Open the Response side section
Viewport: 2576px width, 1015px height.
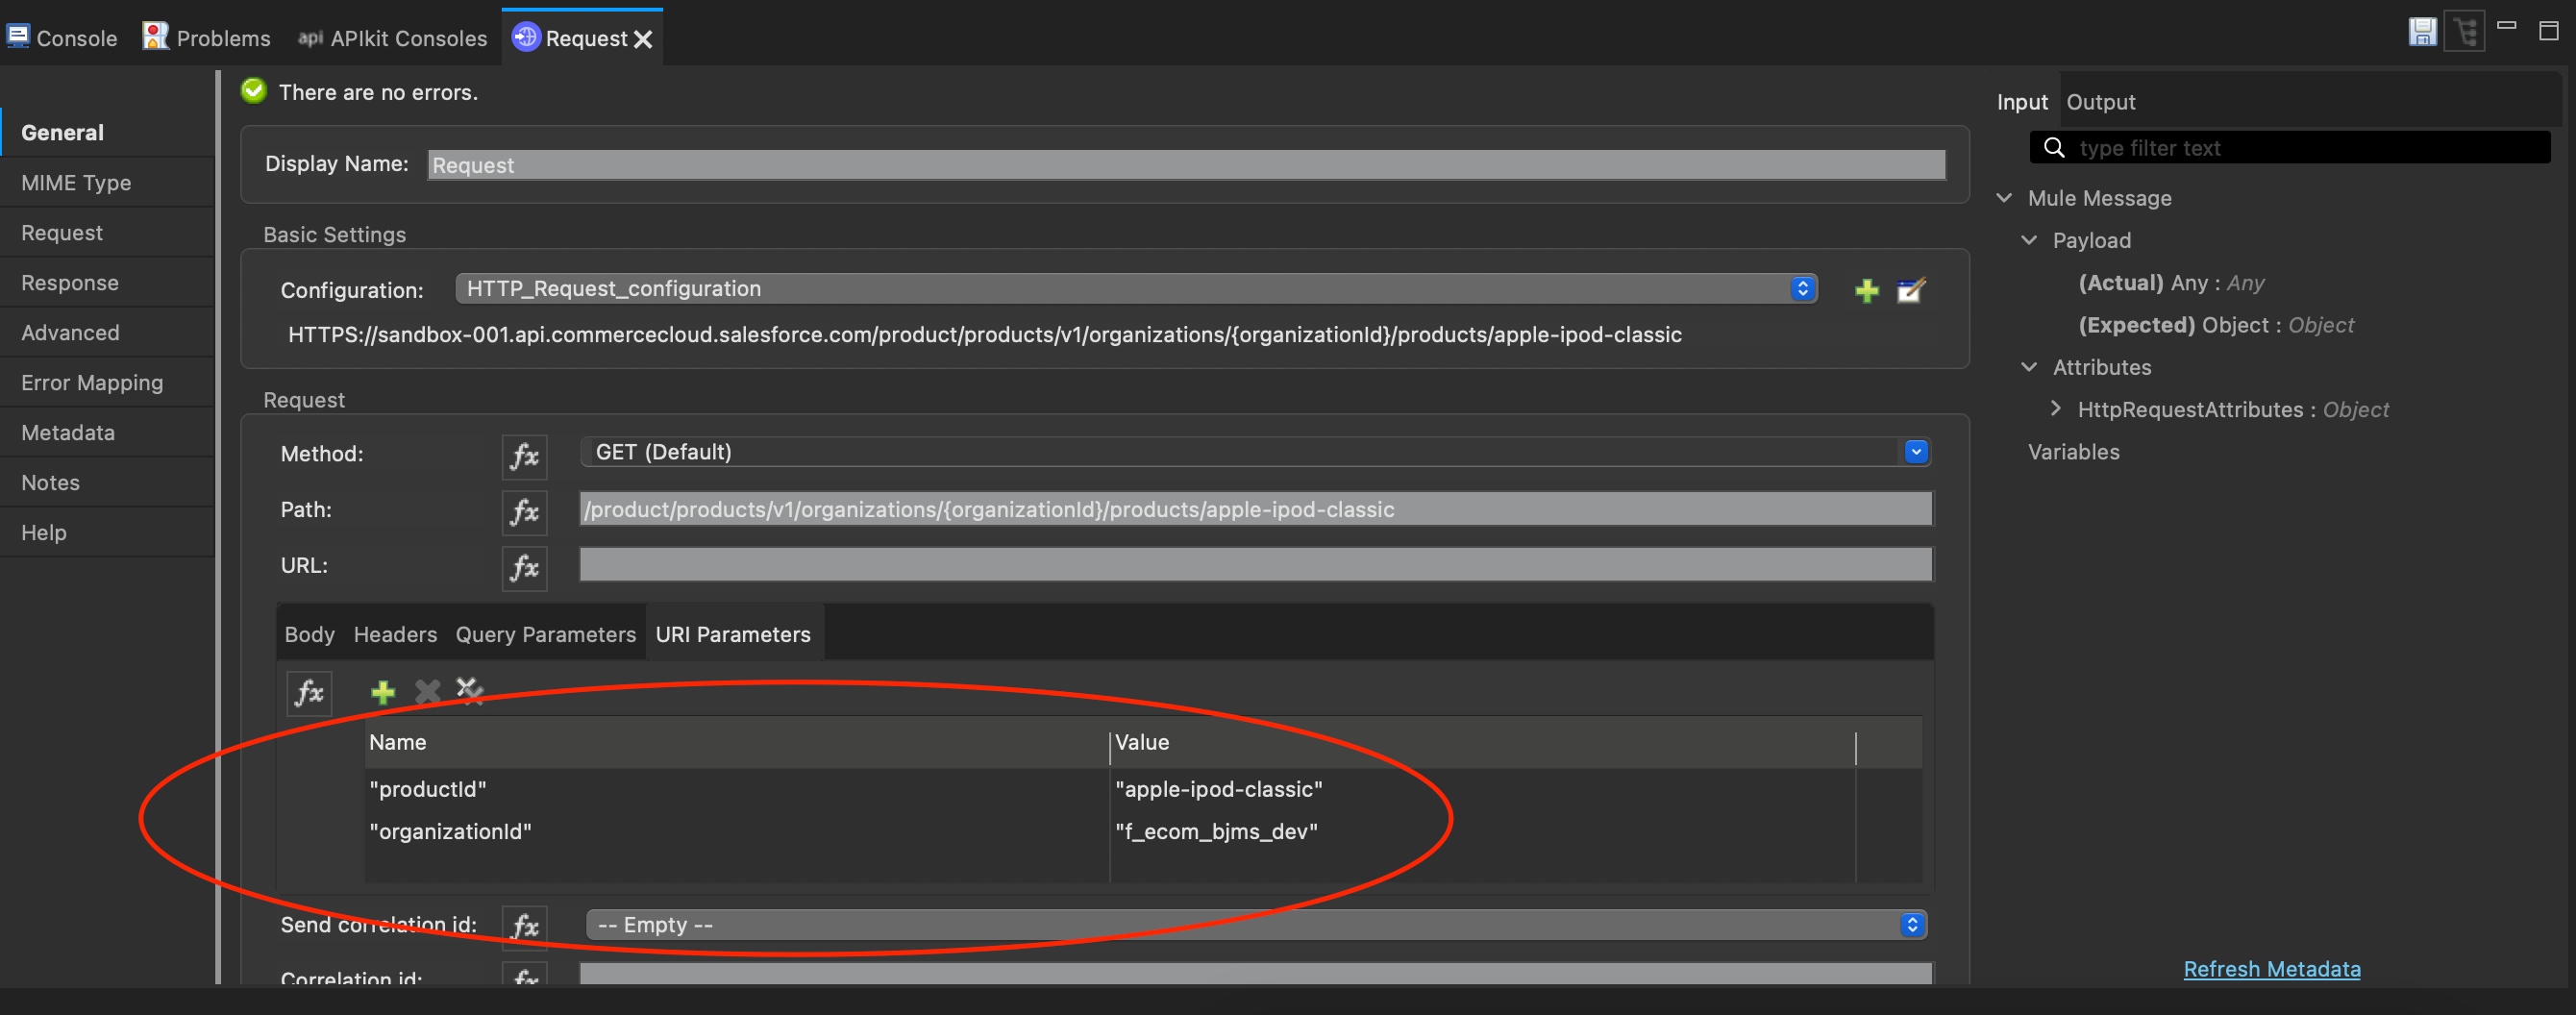click(x=108, y=282)
